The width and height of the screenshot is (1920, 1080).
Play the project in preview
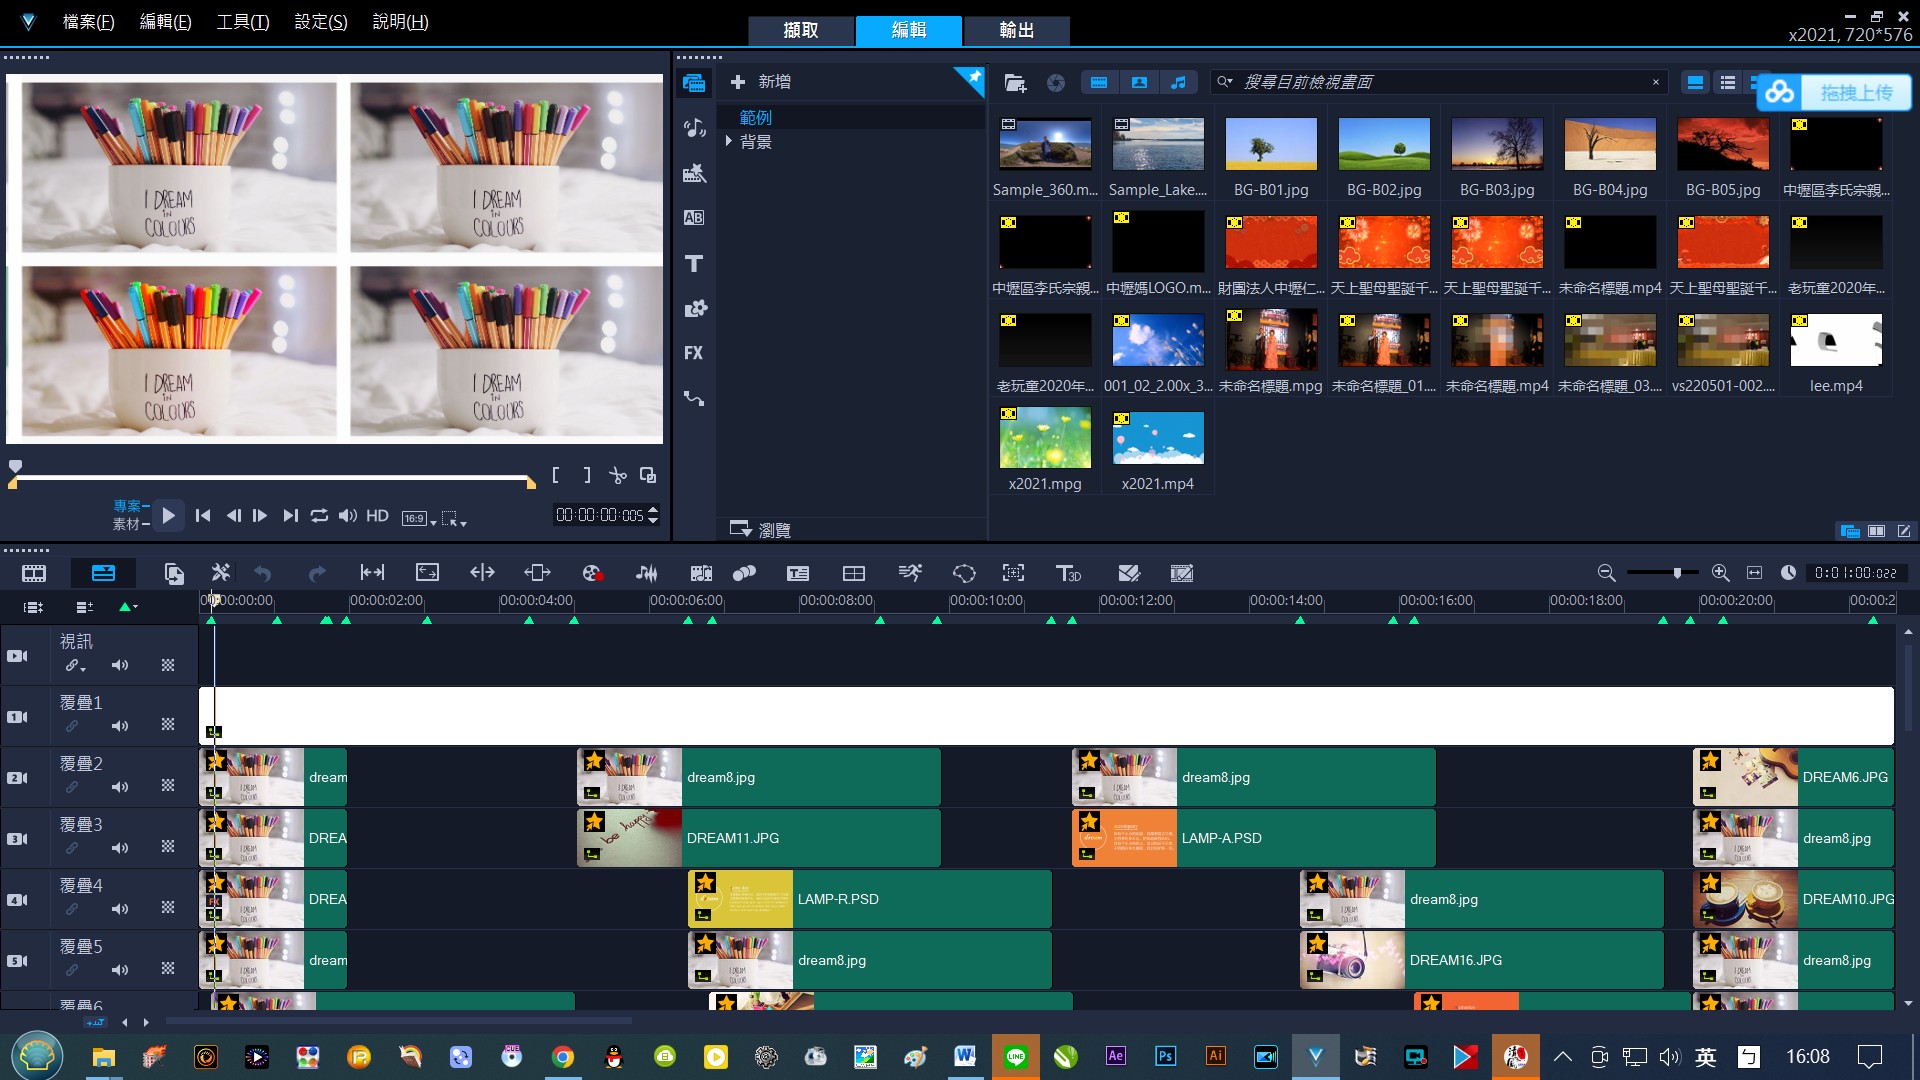point(168,516)
